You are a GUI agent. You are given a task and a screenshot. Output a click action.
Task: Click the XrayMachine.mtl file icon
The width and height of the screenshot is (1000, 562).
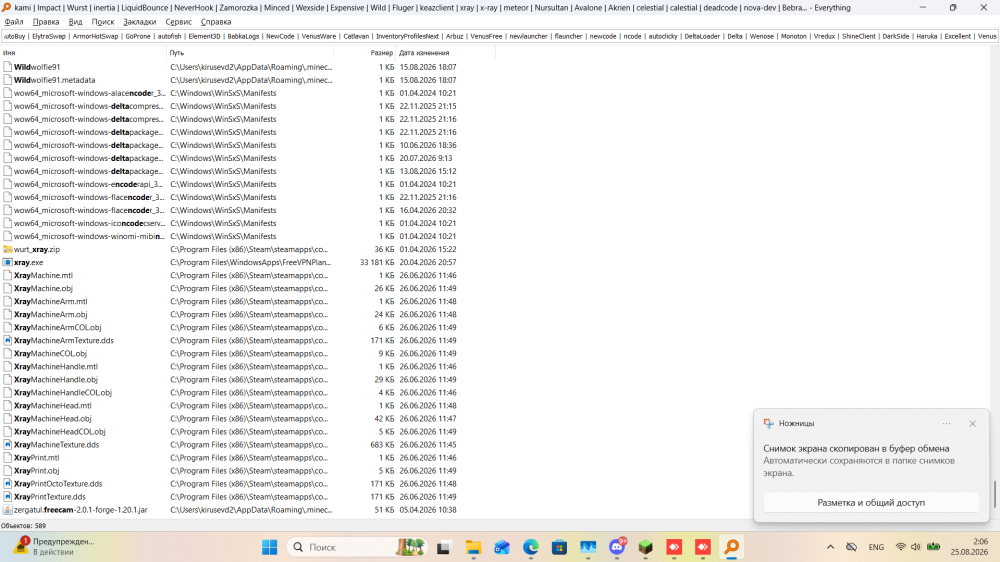[8, 276]
